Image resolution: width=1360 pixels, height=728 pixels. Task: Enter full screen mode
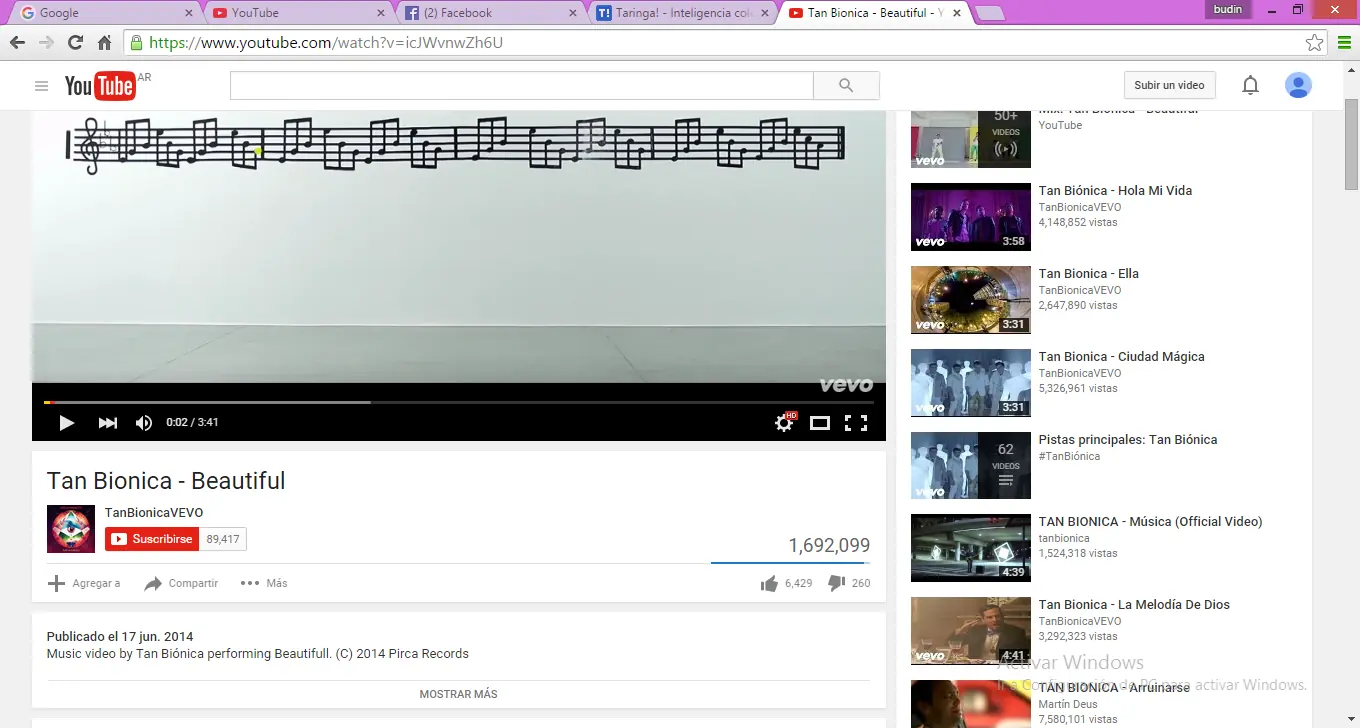(856, 423)
